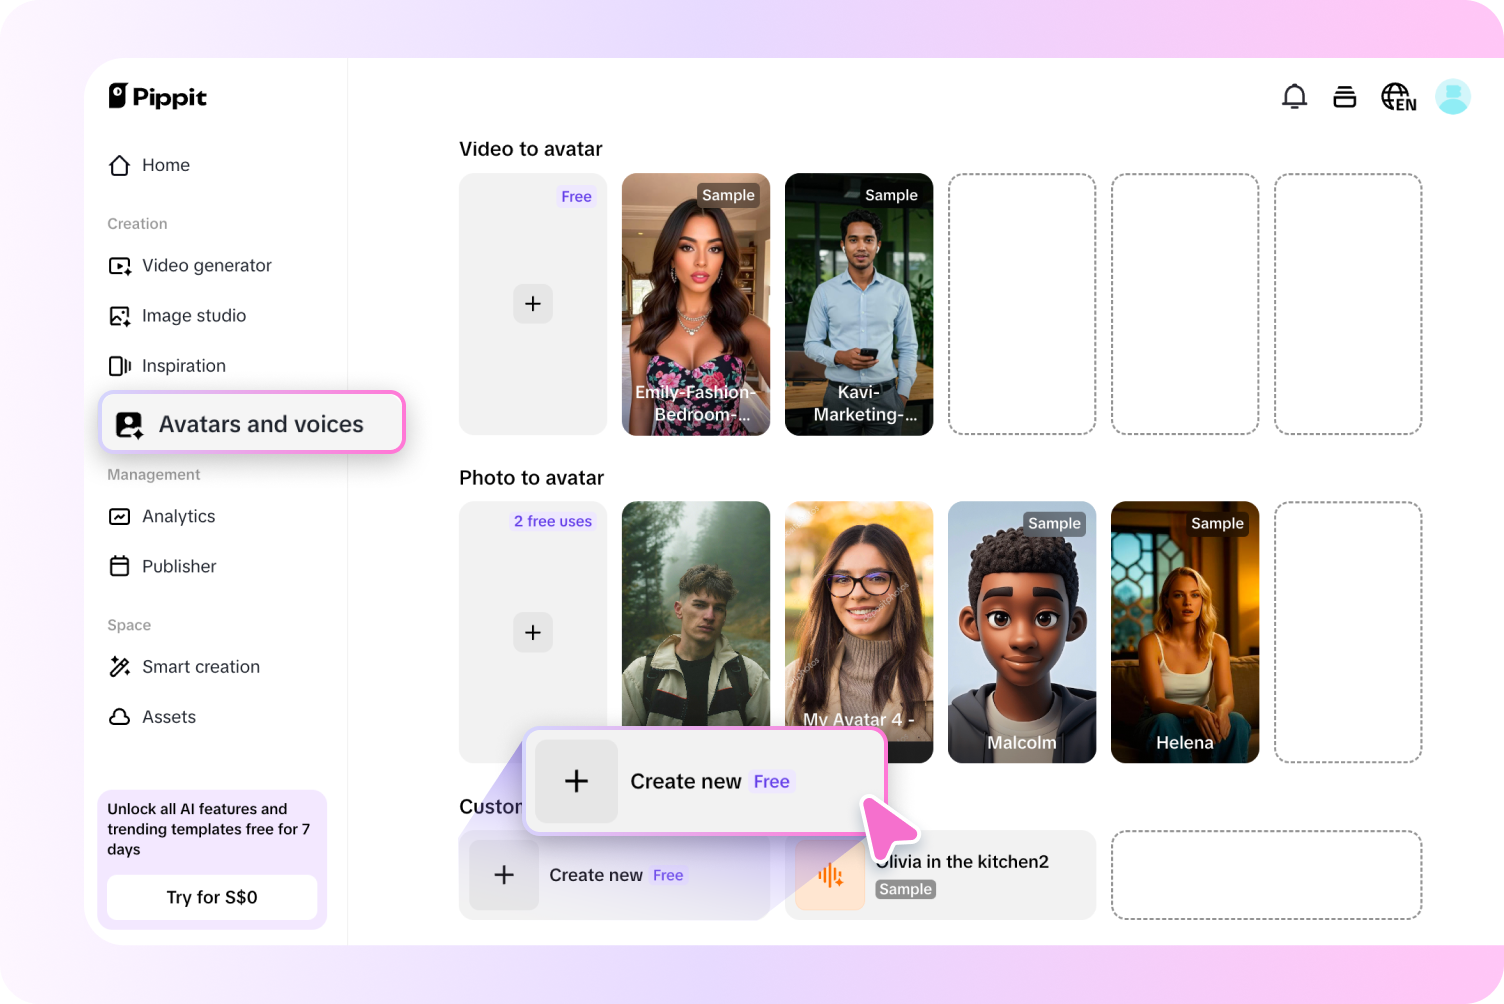Click the Inspiration icon
1504x1004 pixels.
(120, 365)
